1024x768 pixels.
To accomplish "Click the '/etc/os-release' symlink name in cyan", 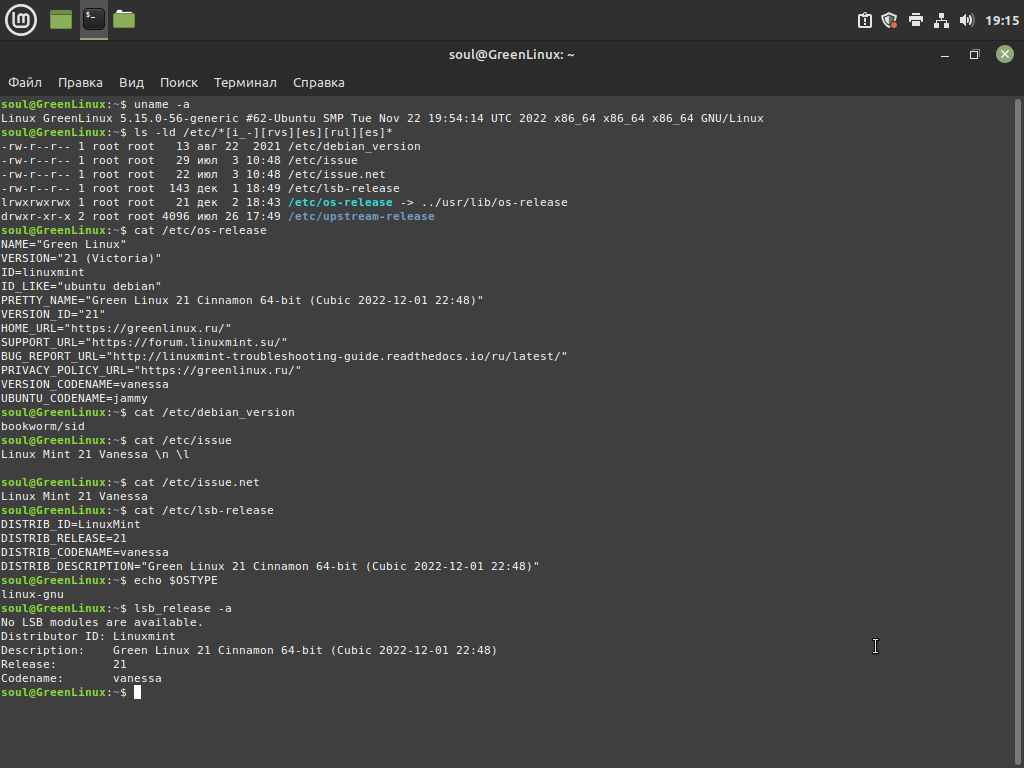I will click(340, 202).
